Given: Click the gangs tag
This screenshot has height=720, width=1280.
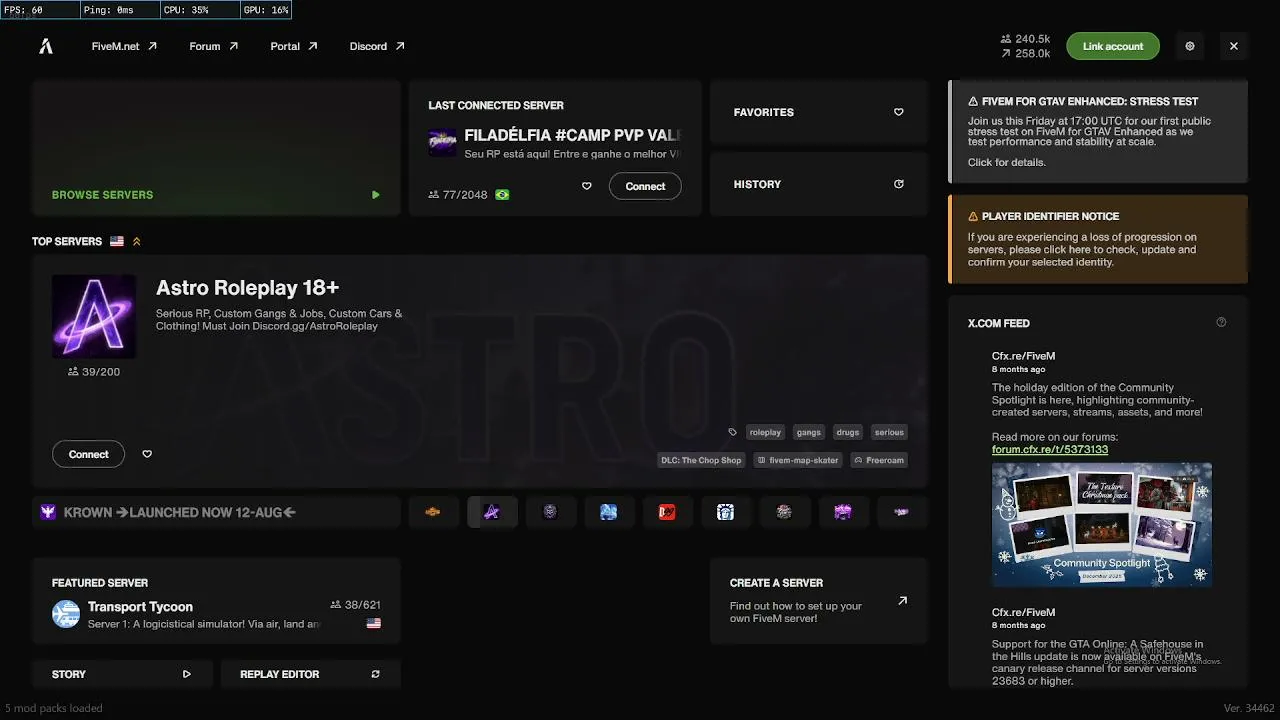Looking at the screenshot, I should click(809, 432).
